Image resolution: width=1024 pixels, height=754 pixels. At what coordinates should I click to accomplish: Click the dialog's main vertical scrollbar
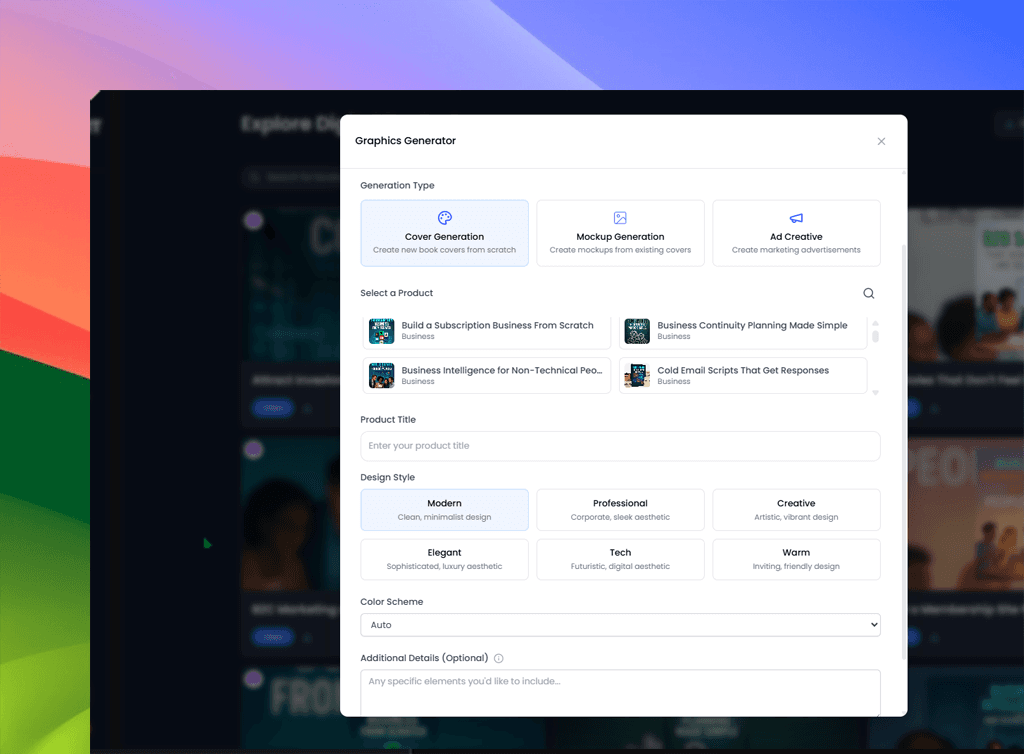pyautogui.click(x=904, y=452)
